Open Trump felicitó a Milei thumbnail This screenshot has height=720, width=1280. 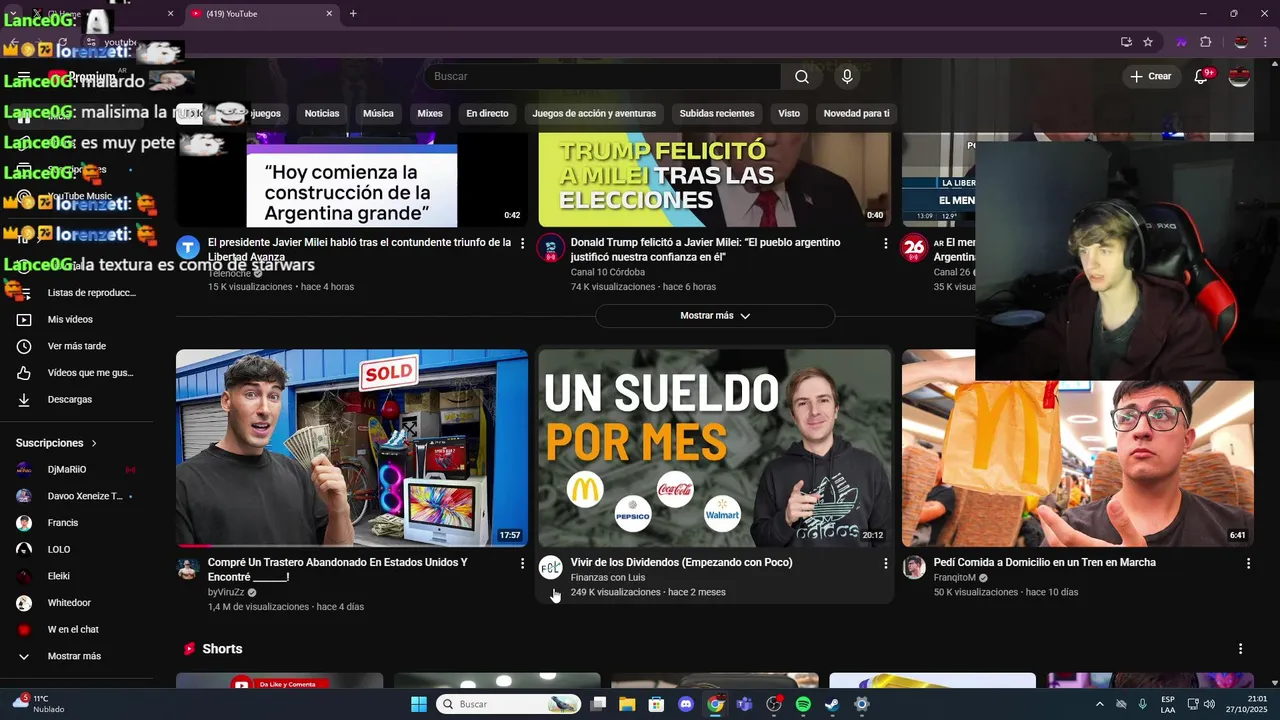(x=715, y=179)
